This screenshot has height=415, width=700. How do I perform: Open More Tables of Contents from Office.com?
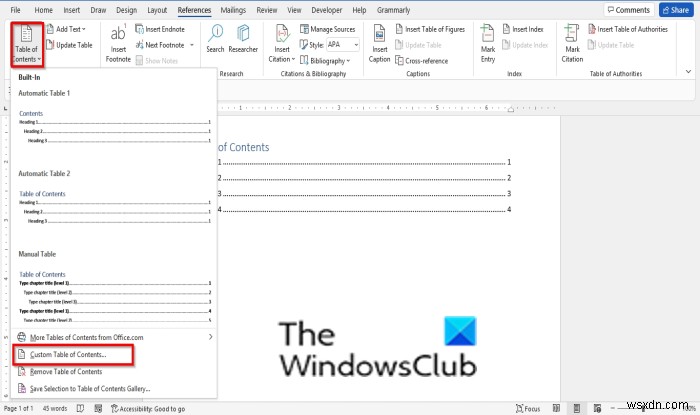tap(114, 337)
